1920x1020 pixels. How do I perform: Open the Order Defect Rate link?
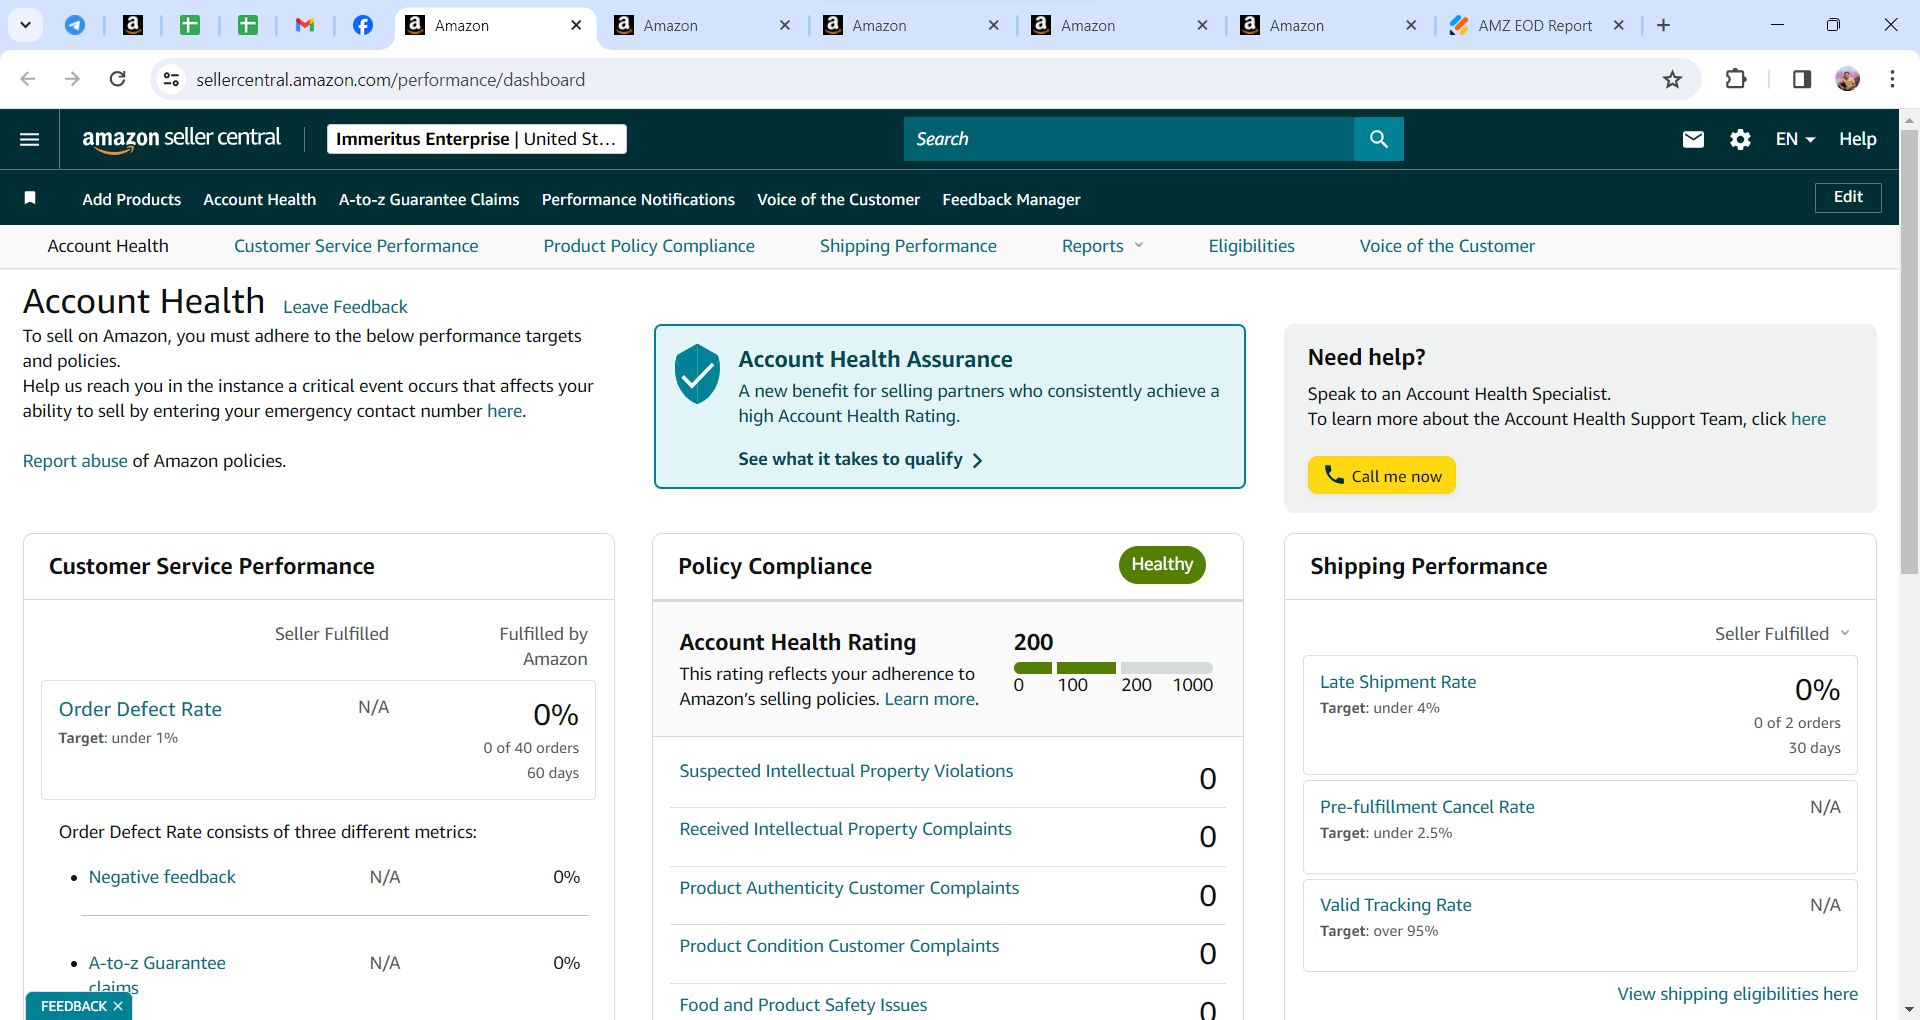(140, 709)
